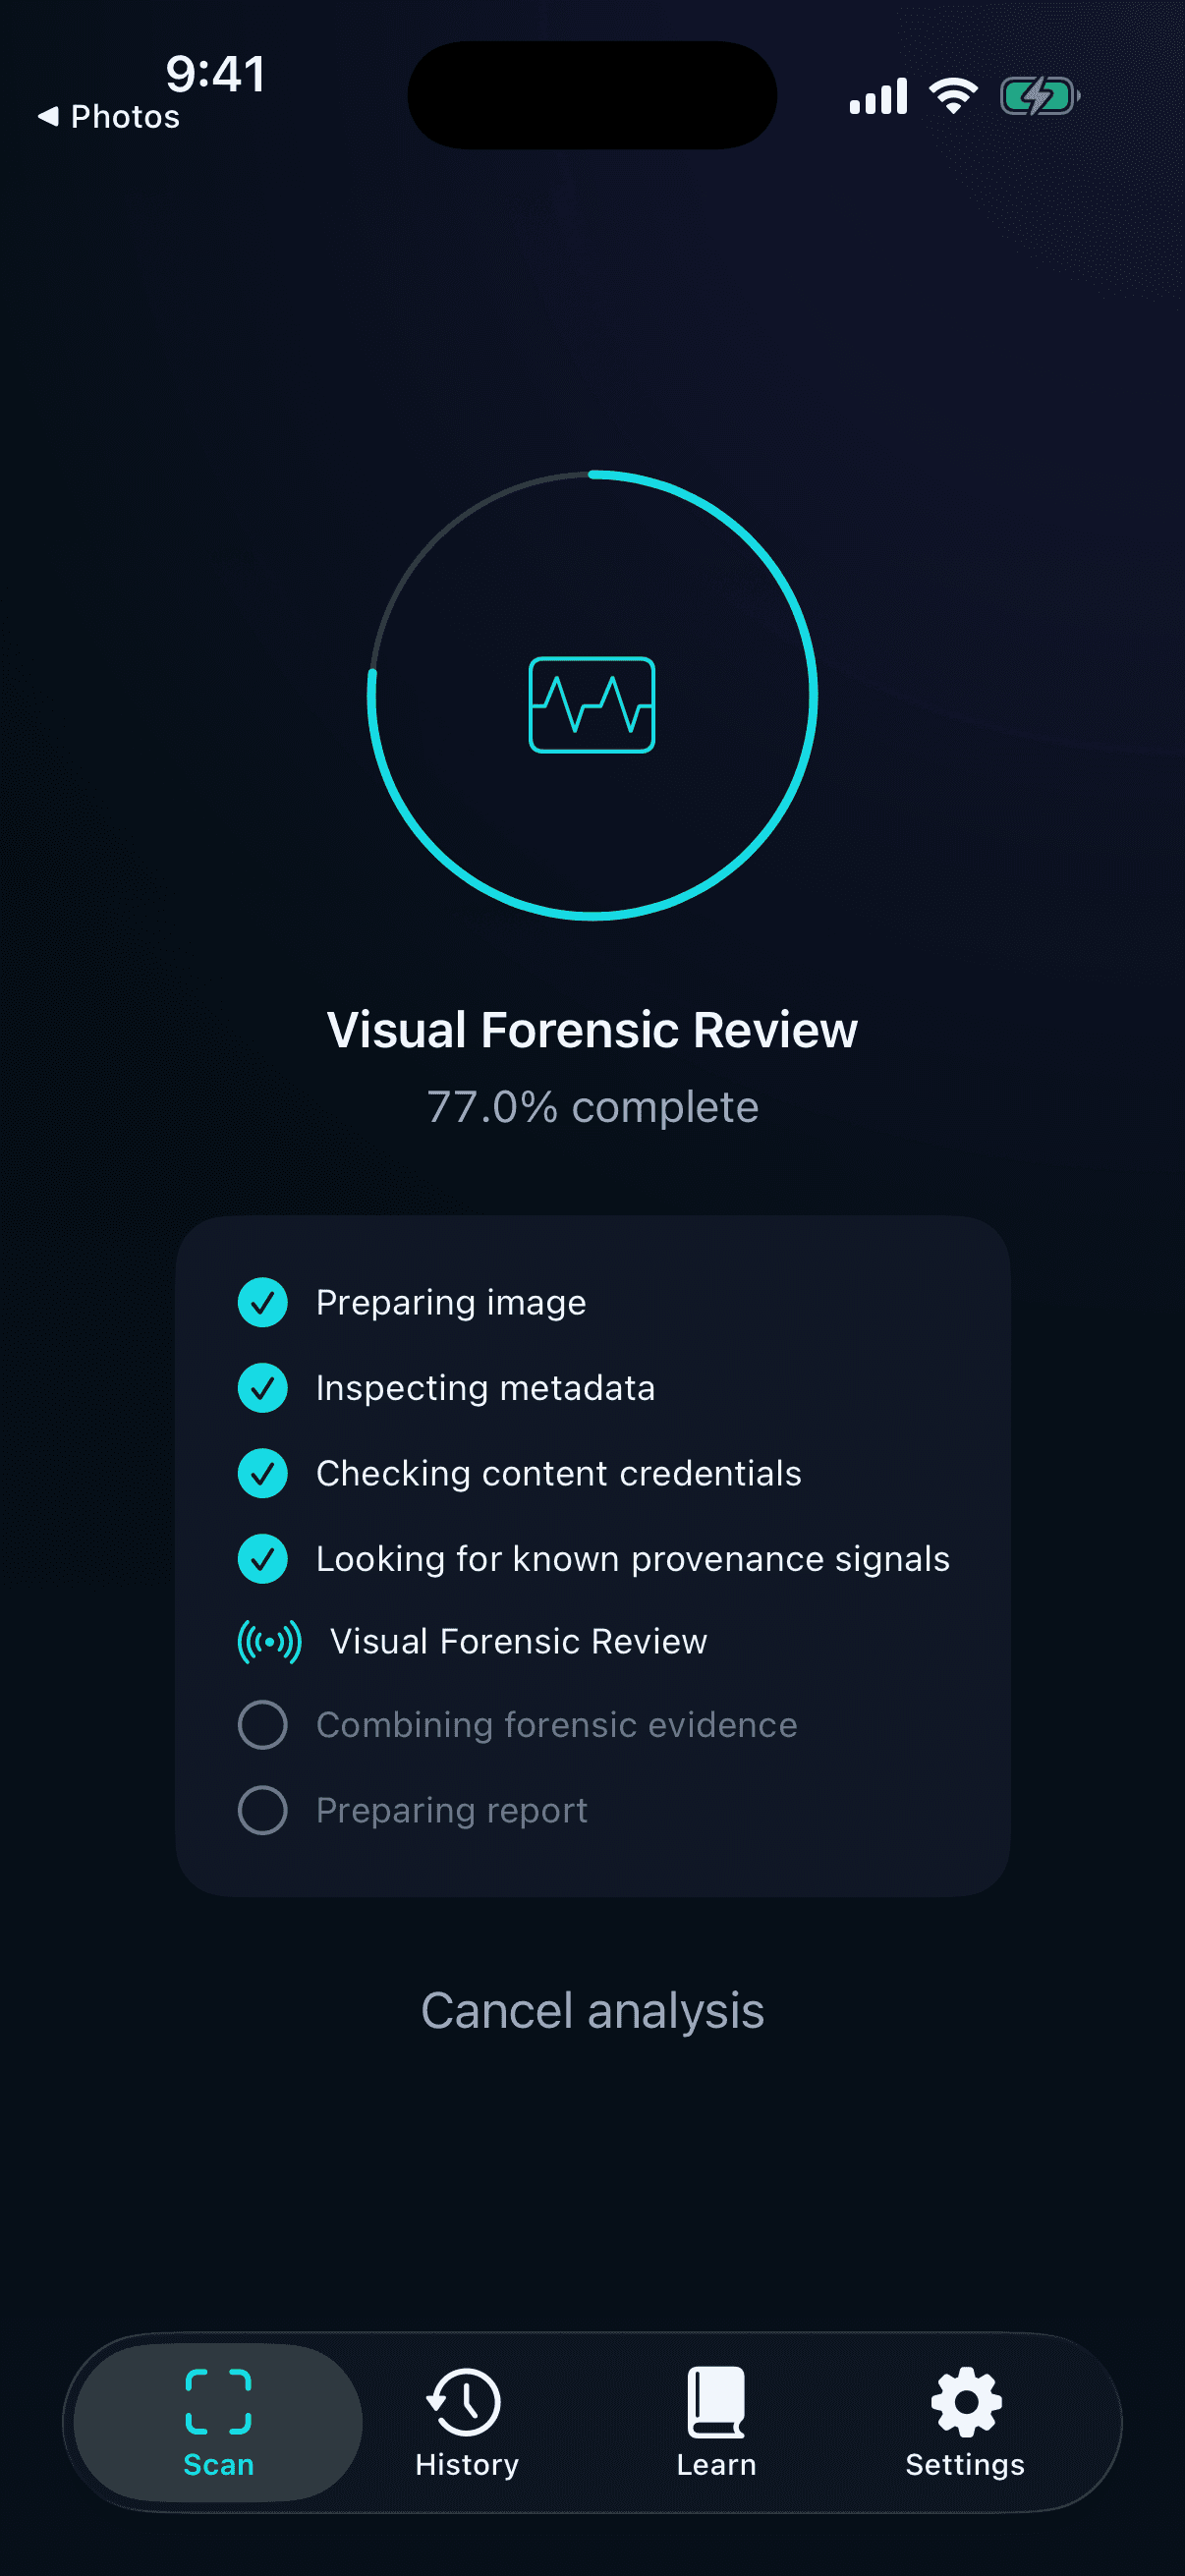Tap the waveform monitor icon in the progress ring
This screenshot has width=1185, height=2576.
point(592,705)
